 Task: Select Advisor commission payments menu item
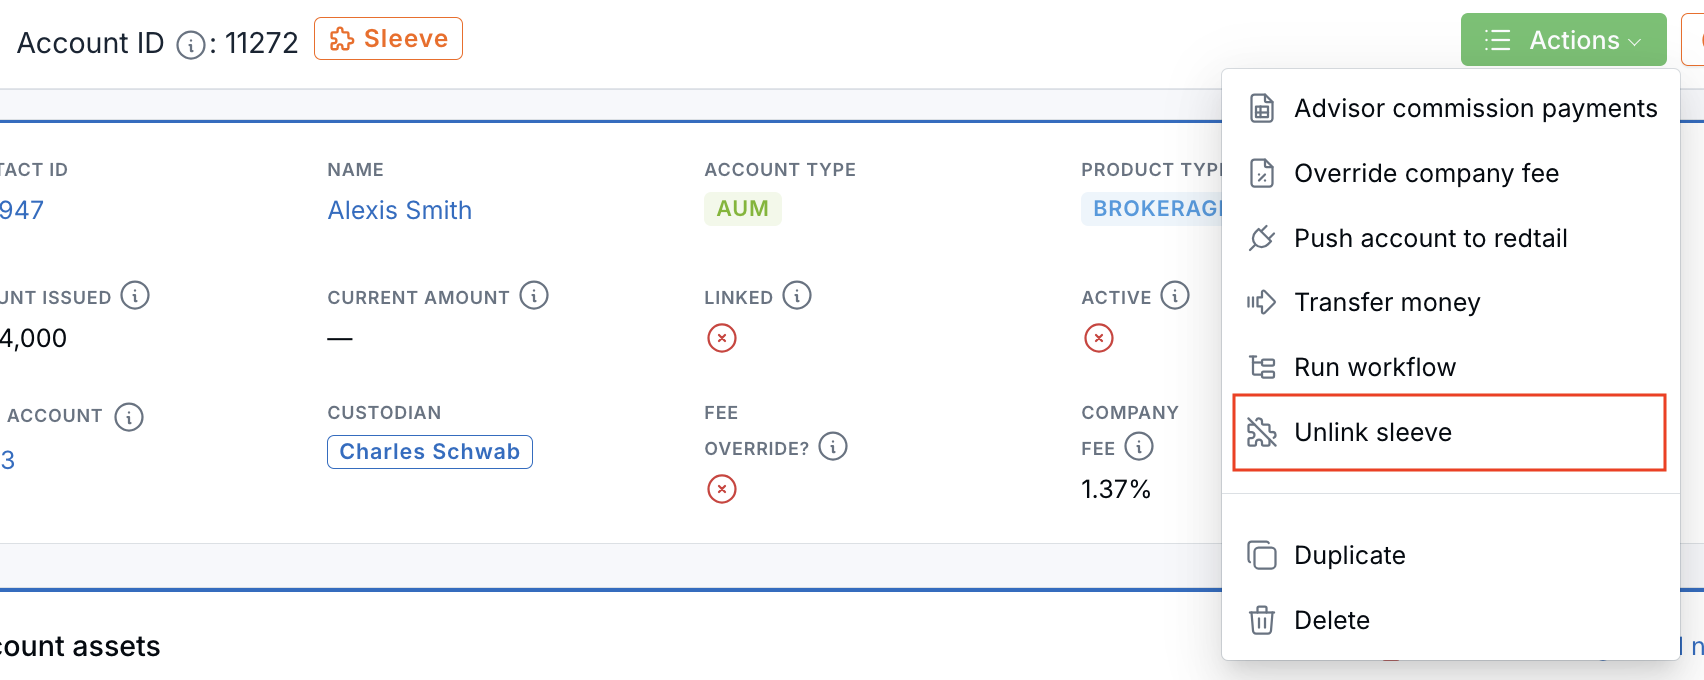pos(1451,108)
